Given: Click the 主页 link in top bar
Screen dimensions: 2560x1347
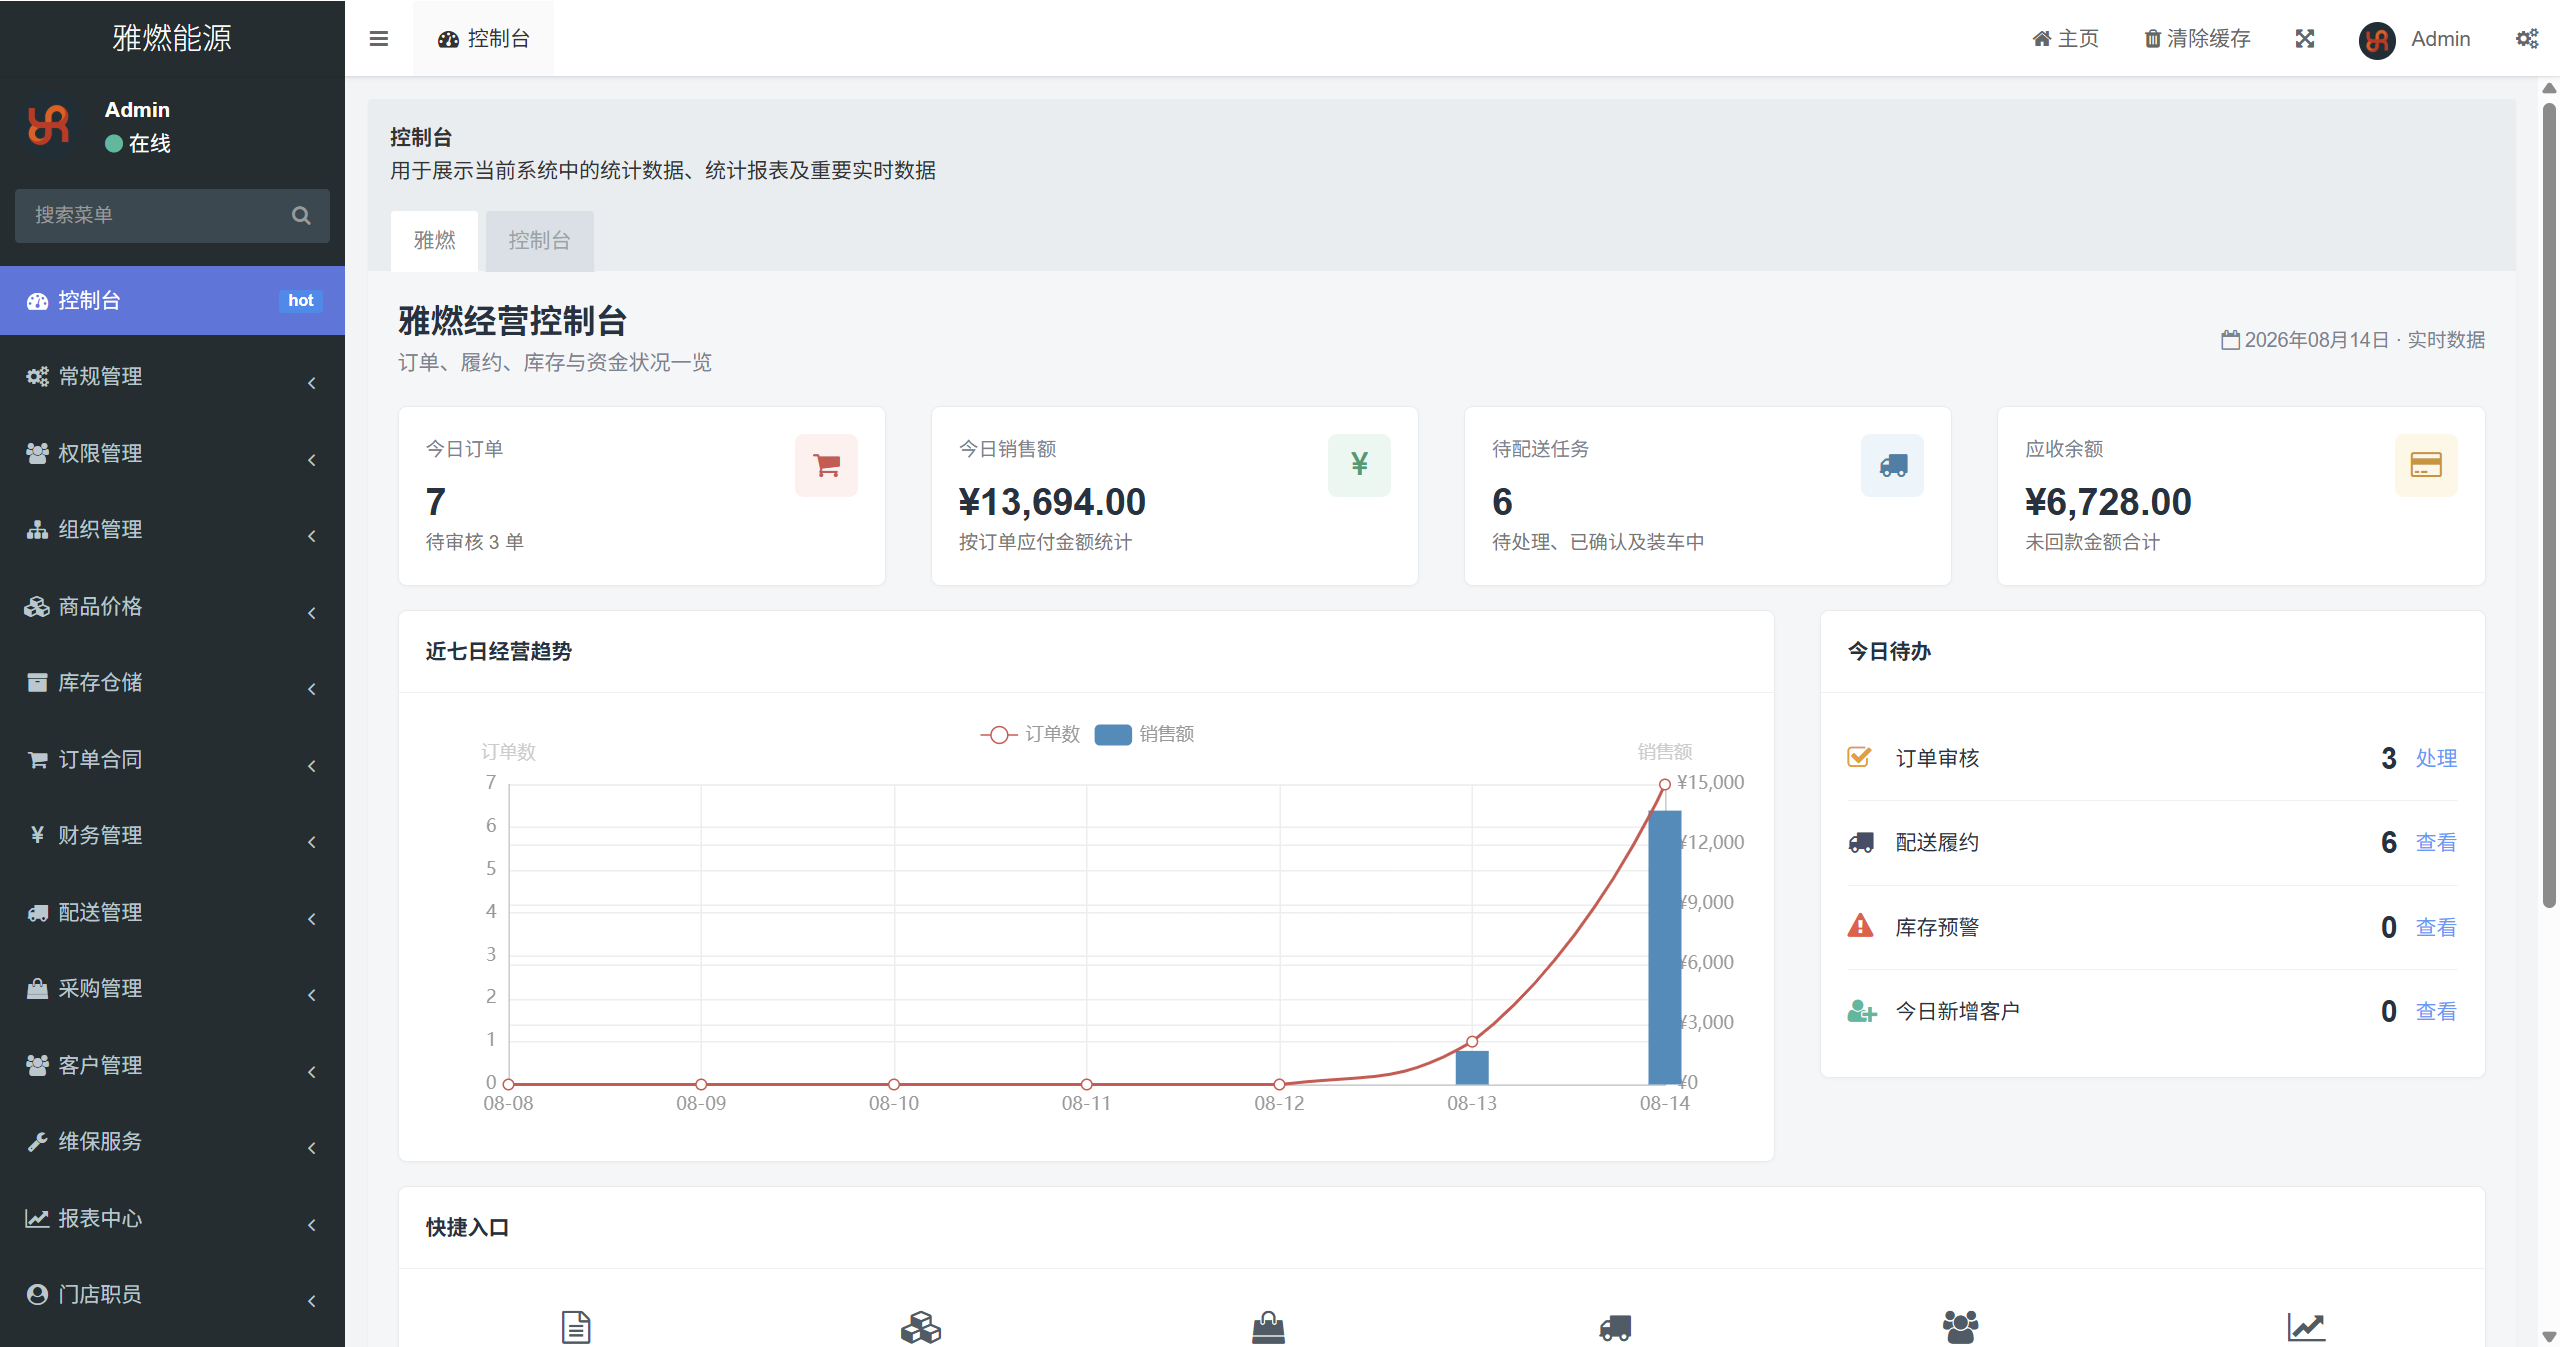Looking at the screenshot, I should click(2065, 39).
